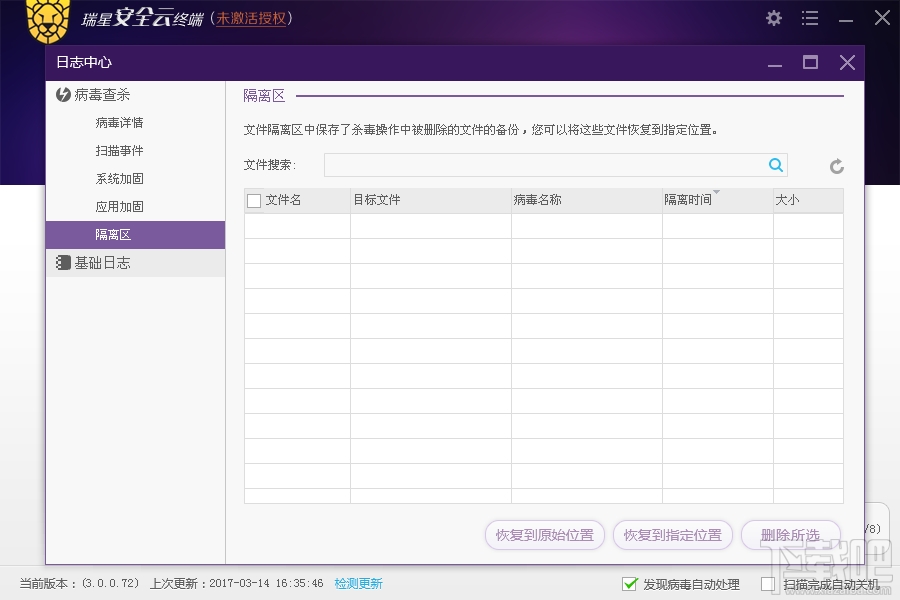Click the 删除所选 button

click(790, 535)
